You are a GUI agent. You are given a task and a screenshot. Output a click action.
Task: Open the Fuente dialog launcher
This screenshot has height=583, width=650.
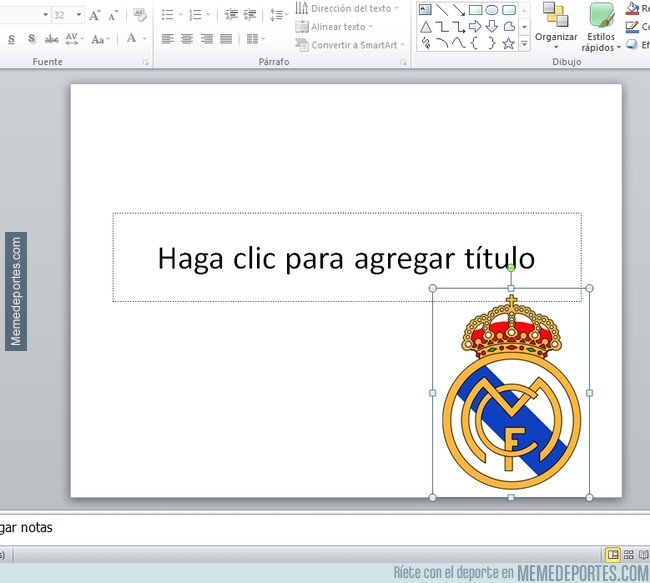pyautogui.click(x=146, y=62)
